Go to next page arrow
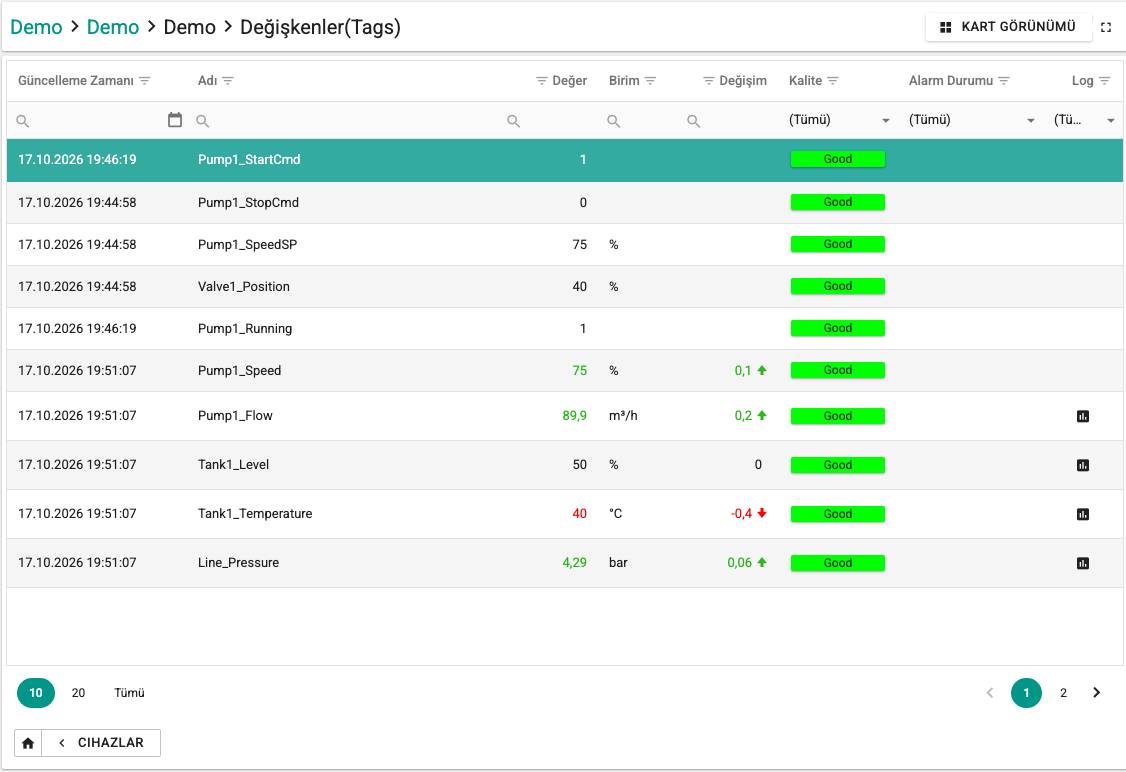The height and width of the screenshot is (772, 1126). click(x=1097, y=693)
